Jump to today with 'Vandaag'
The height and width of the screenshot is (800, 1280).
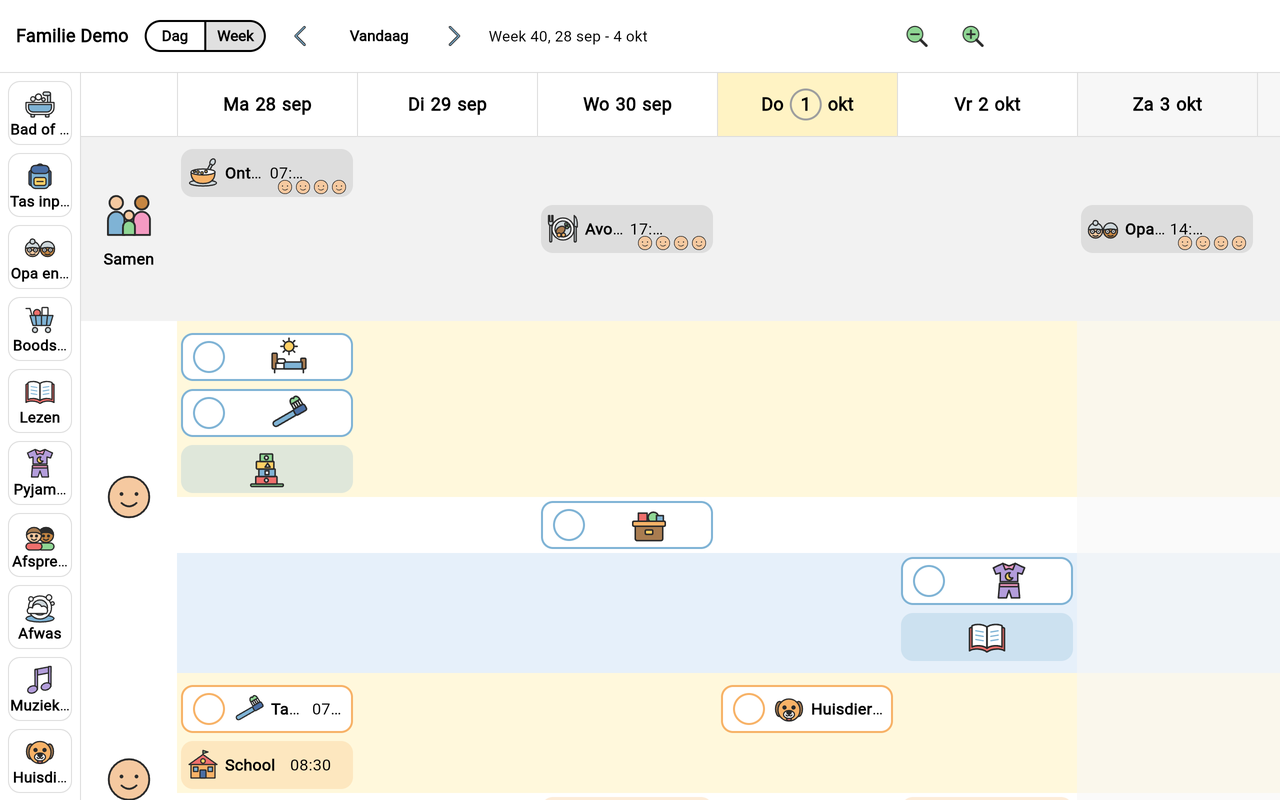[379, 36]
